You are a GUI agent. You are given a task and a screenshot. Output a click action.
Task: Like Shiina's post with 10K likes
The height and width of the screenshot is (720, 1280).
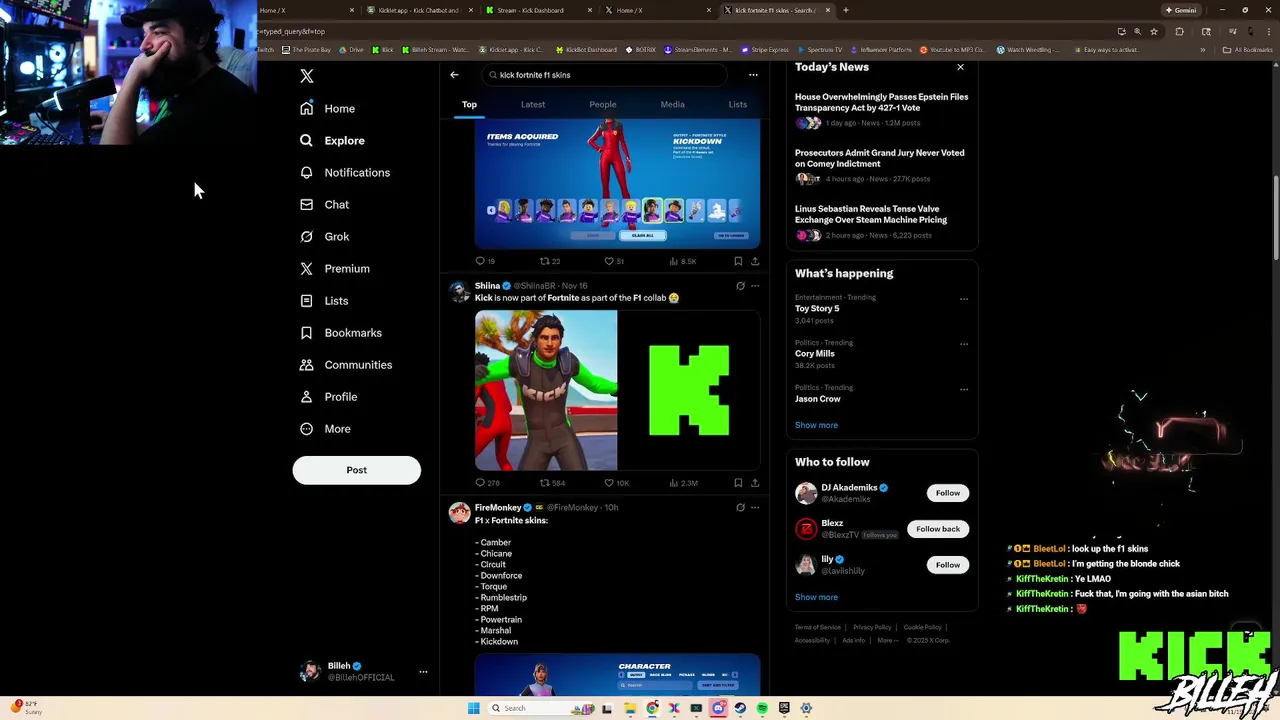pos(616,483)
